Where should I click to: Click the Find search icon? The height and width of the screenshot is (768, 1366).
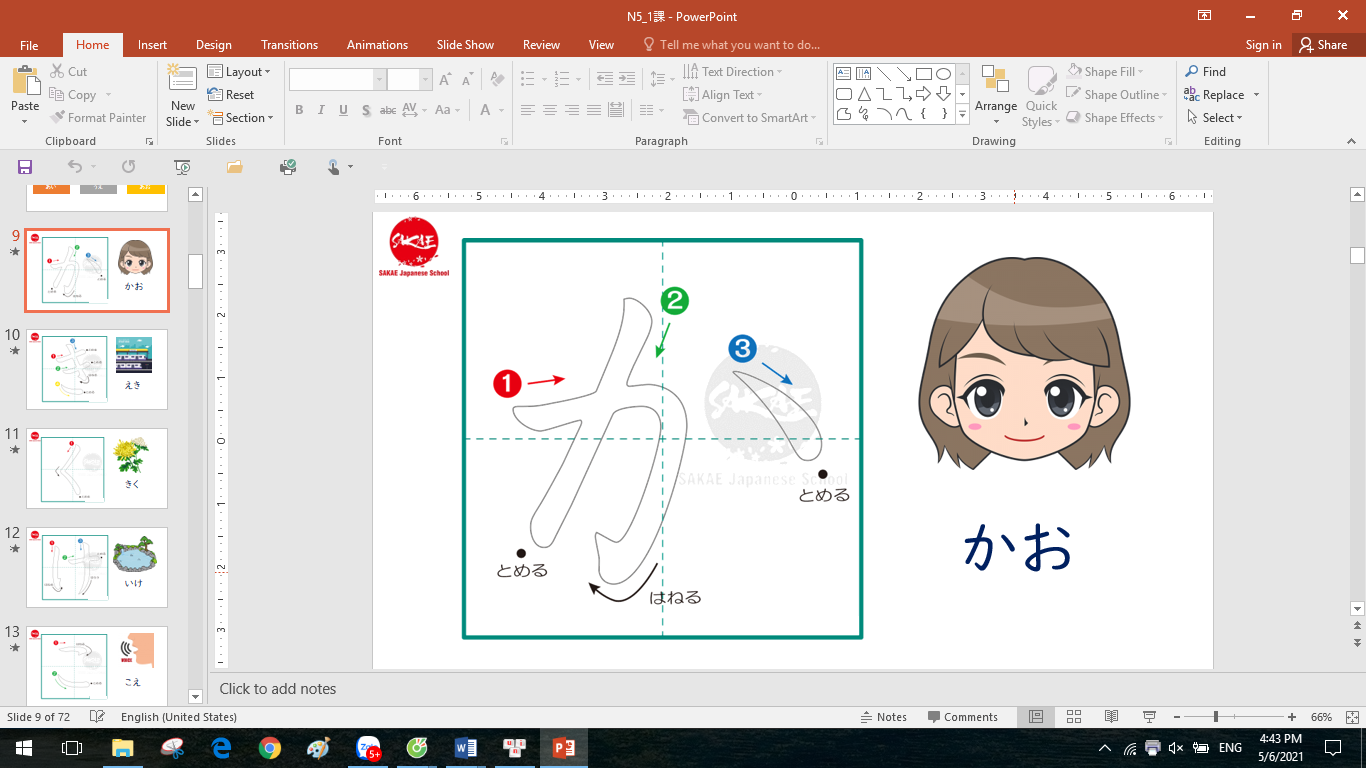pos(1192,72)
